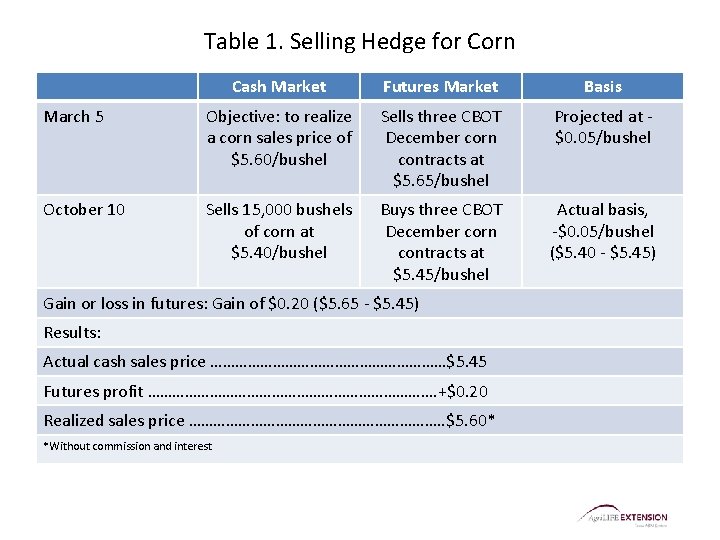Click the Gain or loss in futures row
The height and width of the screenshot is (540, 720).
[360, 303]
